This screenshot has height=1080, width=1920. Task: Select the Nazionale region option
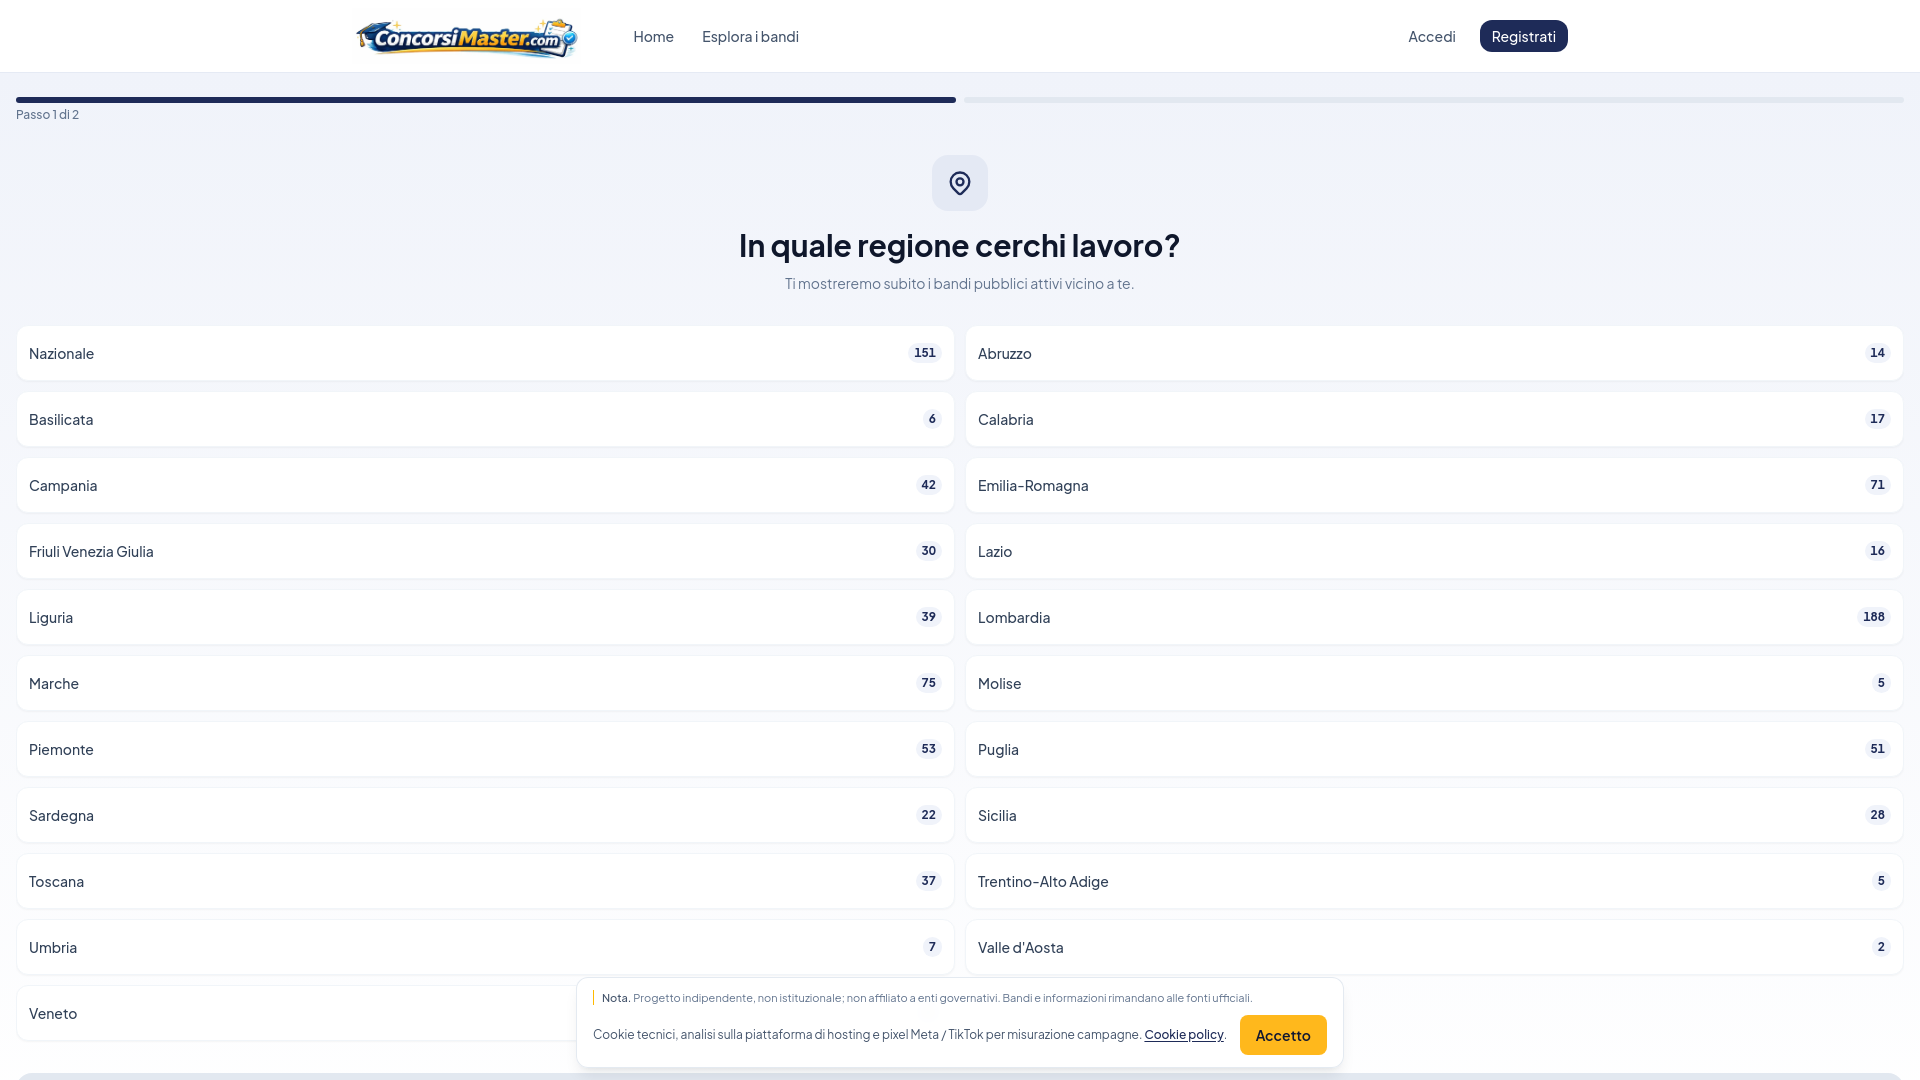click(485, 353)
